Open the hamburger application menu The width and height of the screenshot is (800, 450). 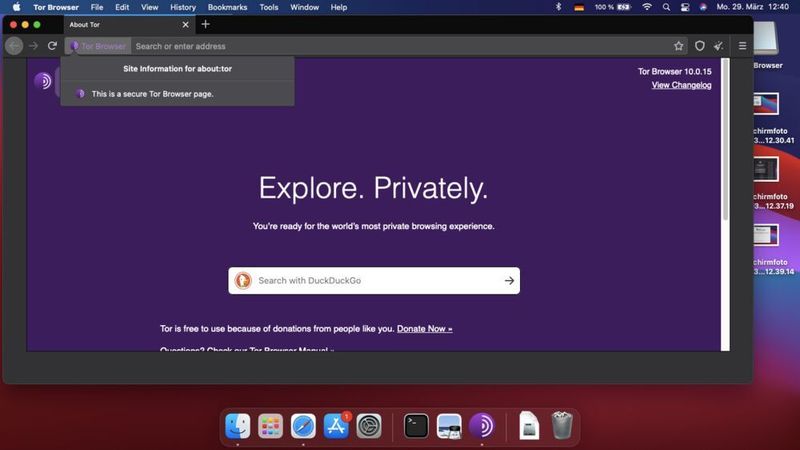[742, 46]
